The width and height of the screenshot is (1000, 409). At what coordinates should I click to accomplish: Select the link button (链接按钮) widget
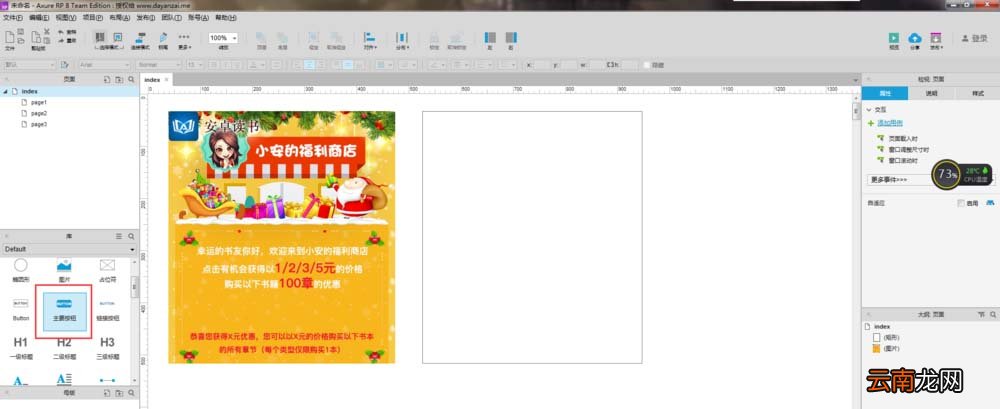pos(107,309)
